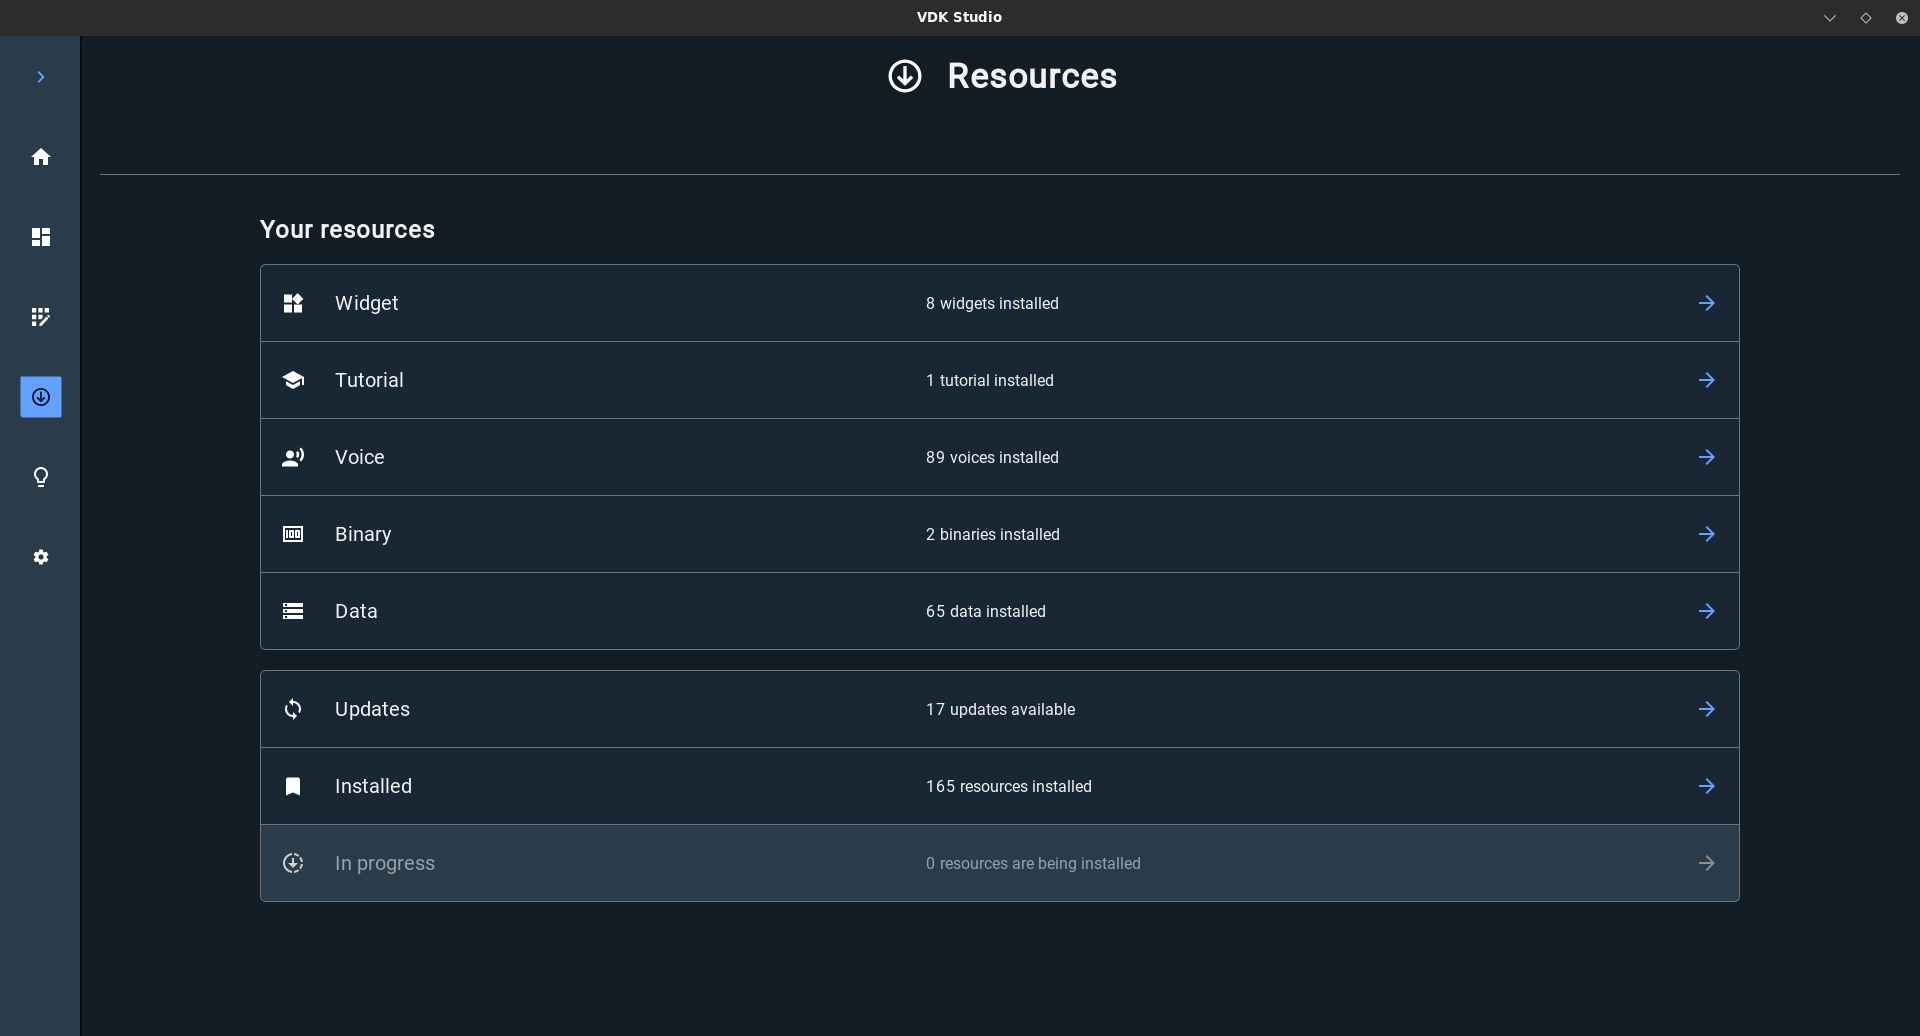The image size is (1920, 1036).
Task: Select the In progress row
Action: pyautogui.click(x=999, y=863)
